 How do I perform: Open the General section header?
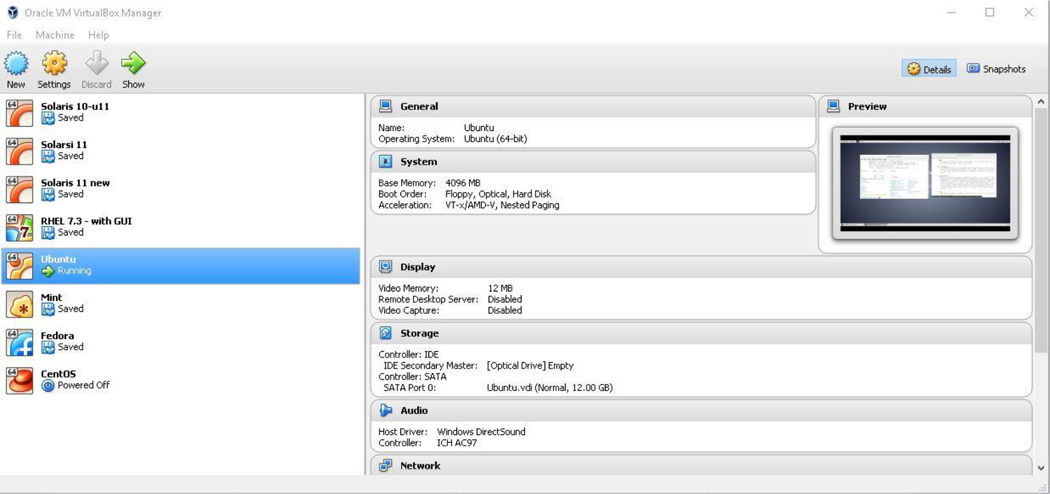[593, 106]
